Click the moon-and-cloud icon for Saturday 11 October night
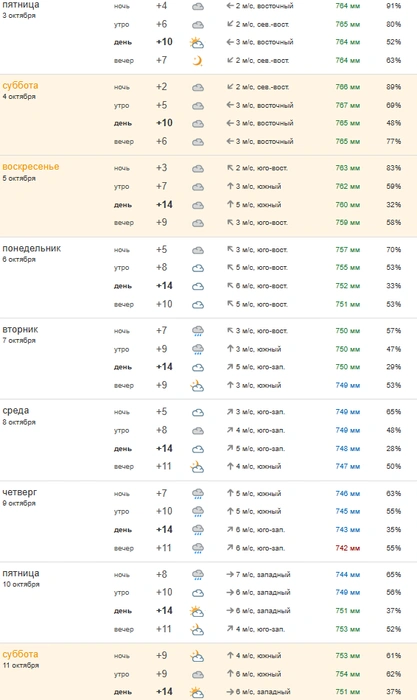Image resolution: width=417 pixels, height=700 pixels. [197, 656]
